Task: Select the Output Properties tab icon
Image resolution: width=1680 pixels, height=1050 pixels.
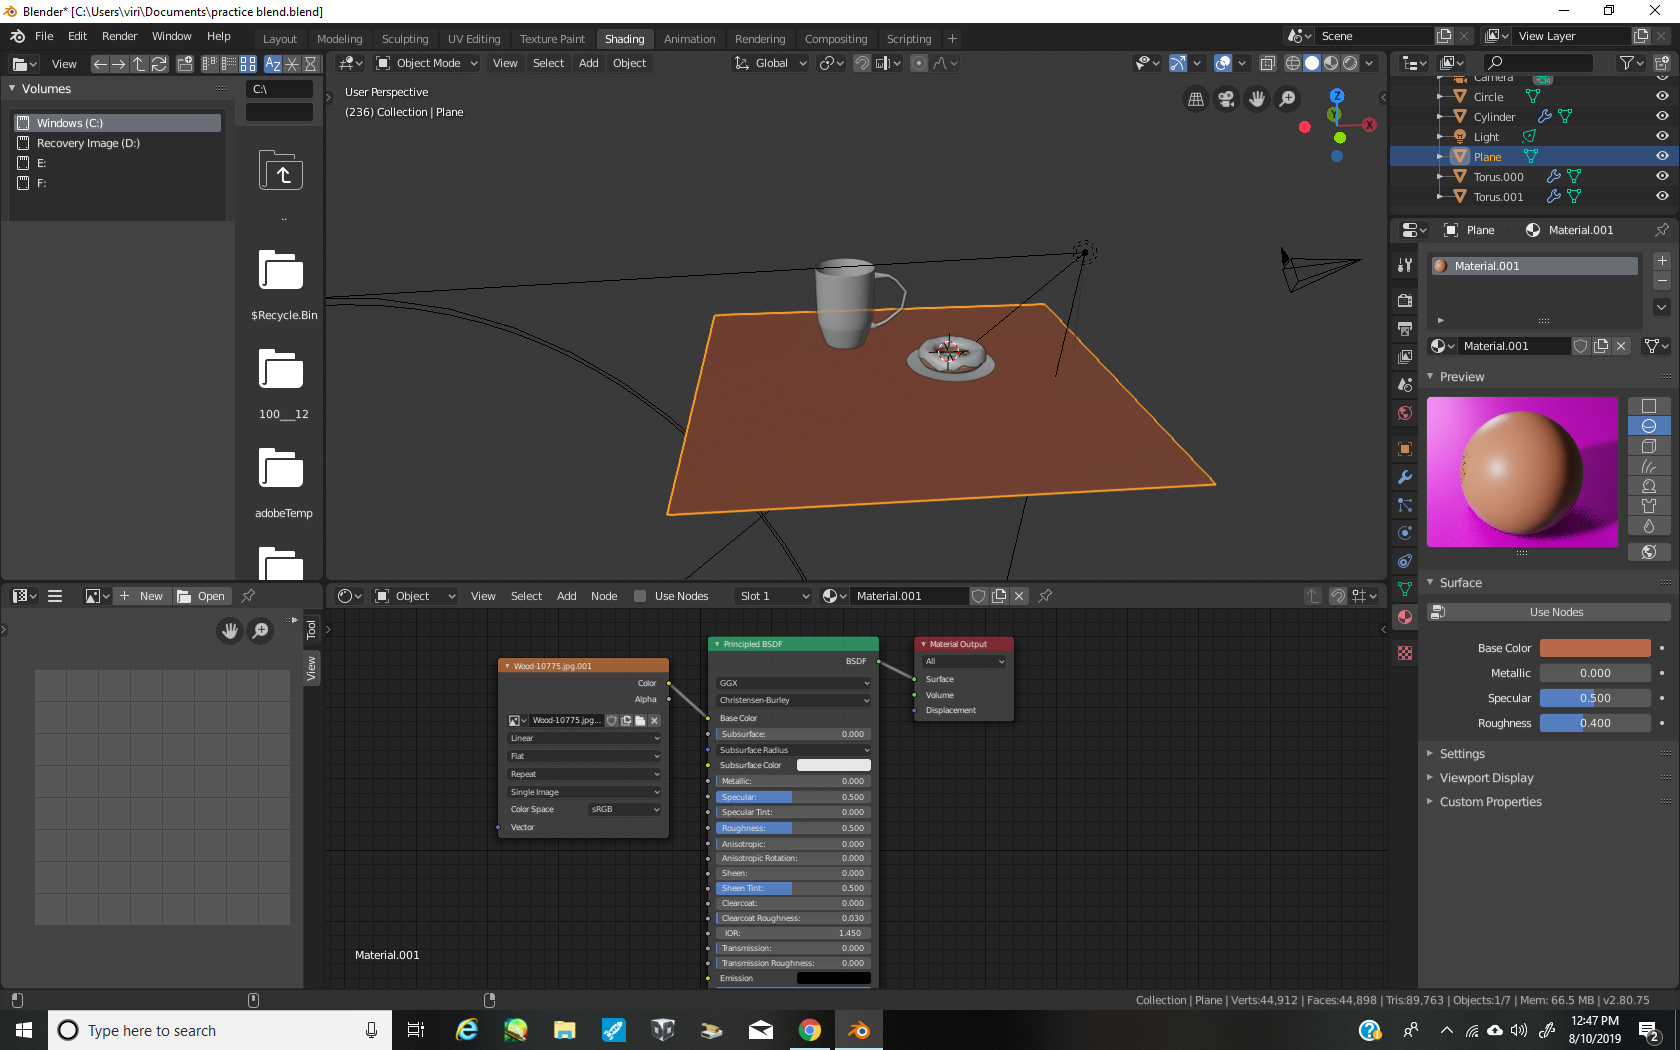Action: [x=1404, y=328]
